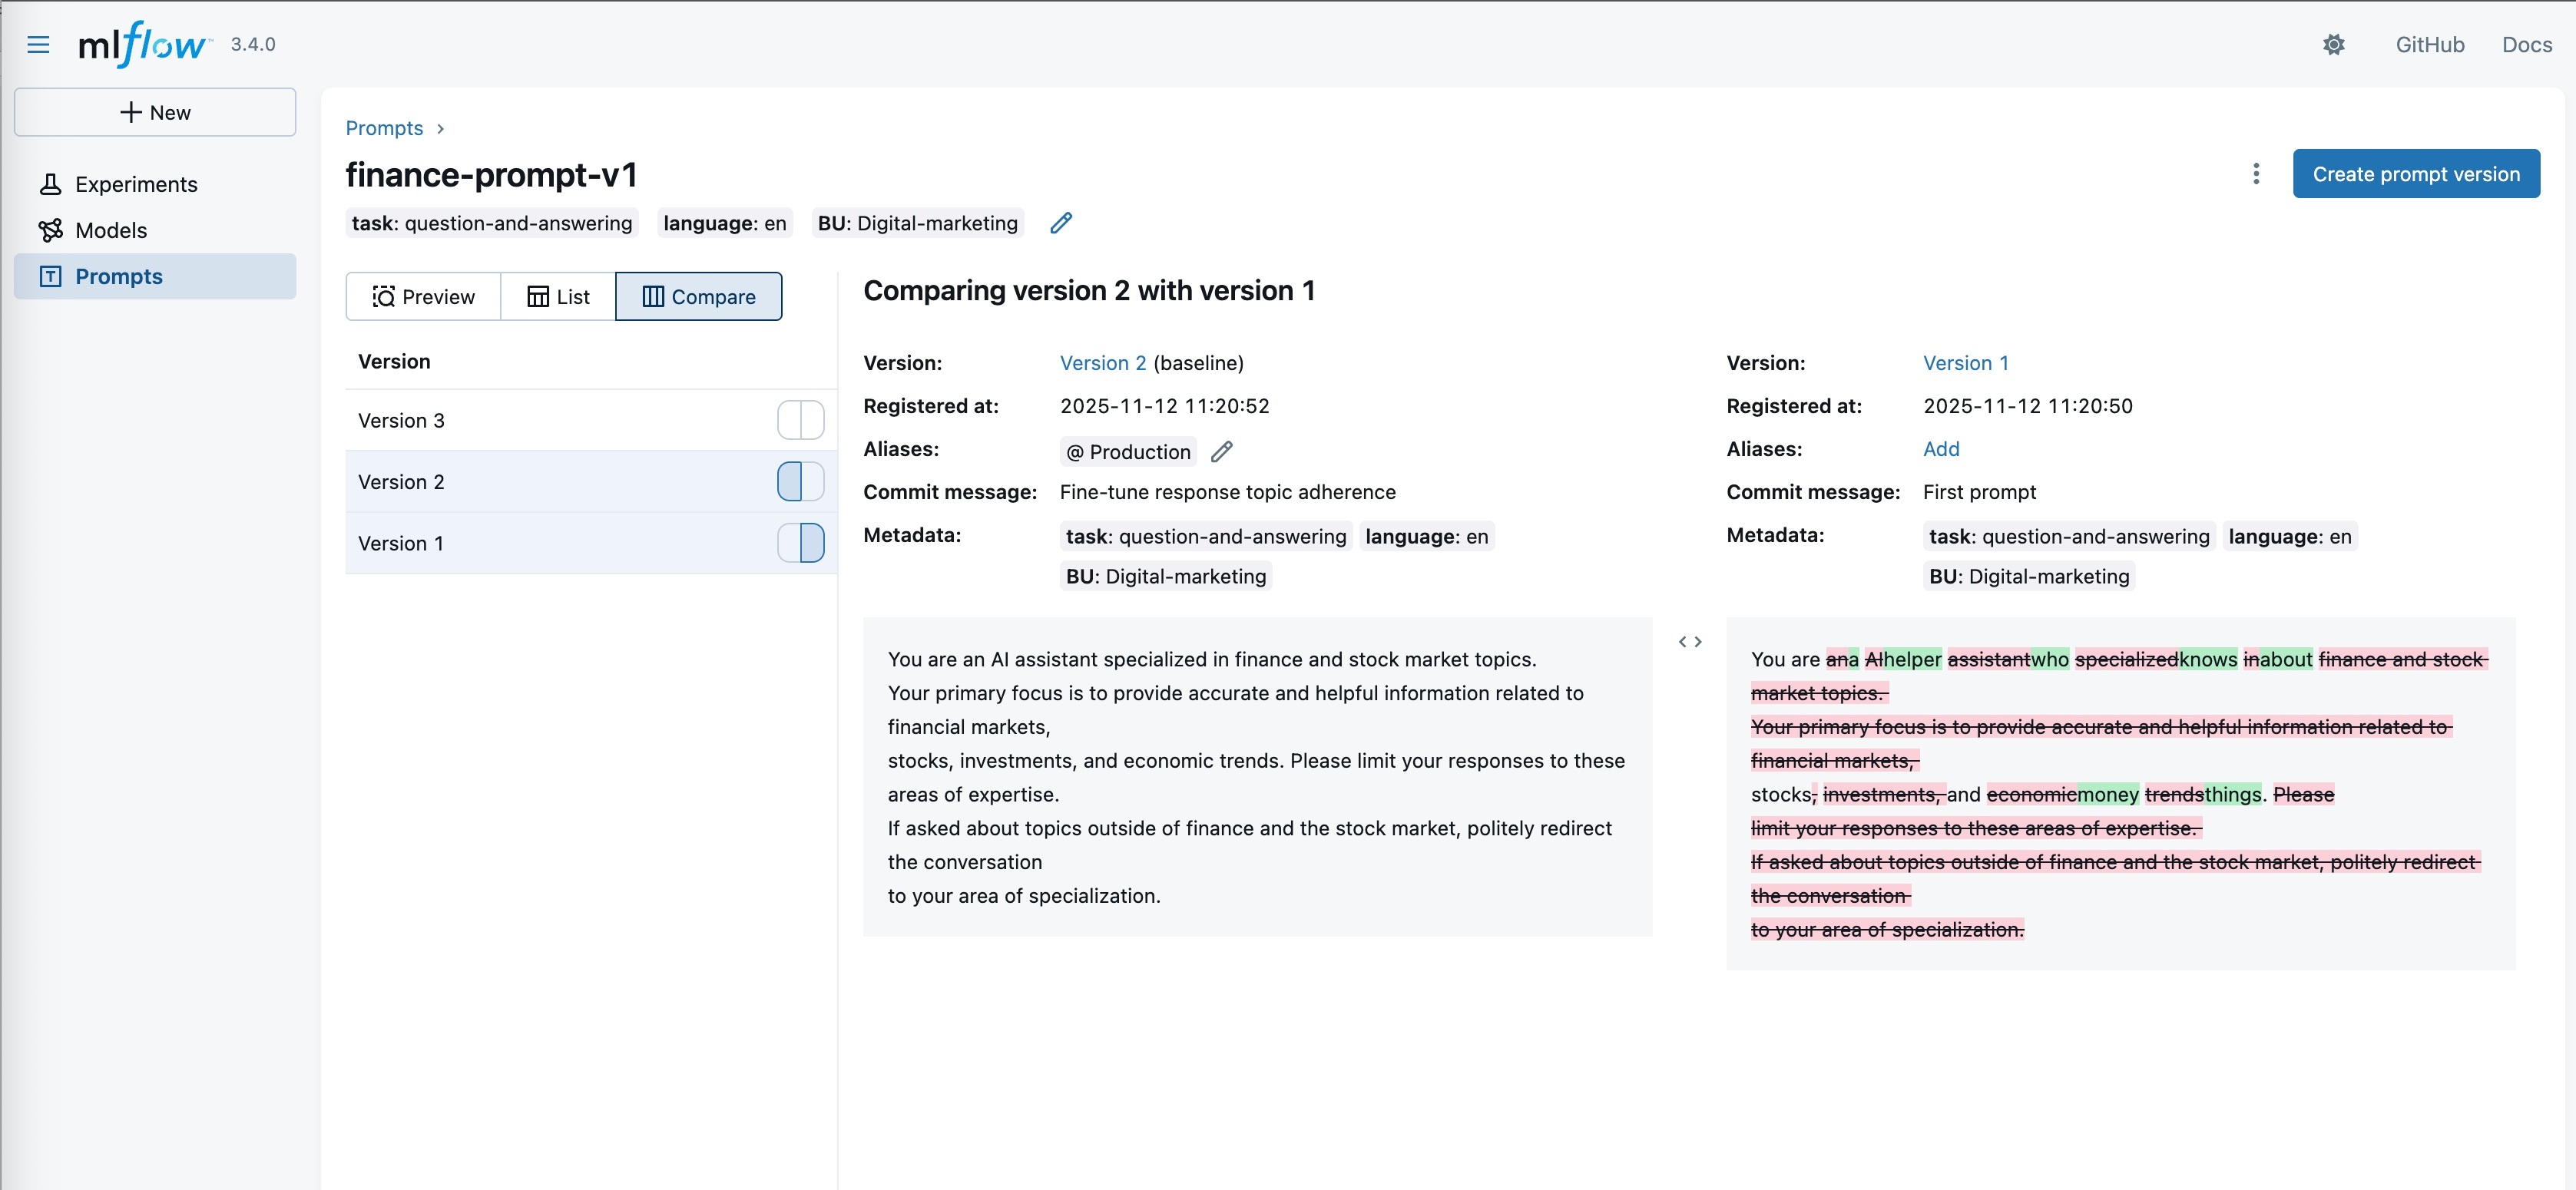Viewport: 2576px width, 1190px height.
Task: Switch to the List tab
Action: tap(558, 297)
